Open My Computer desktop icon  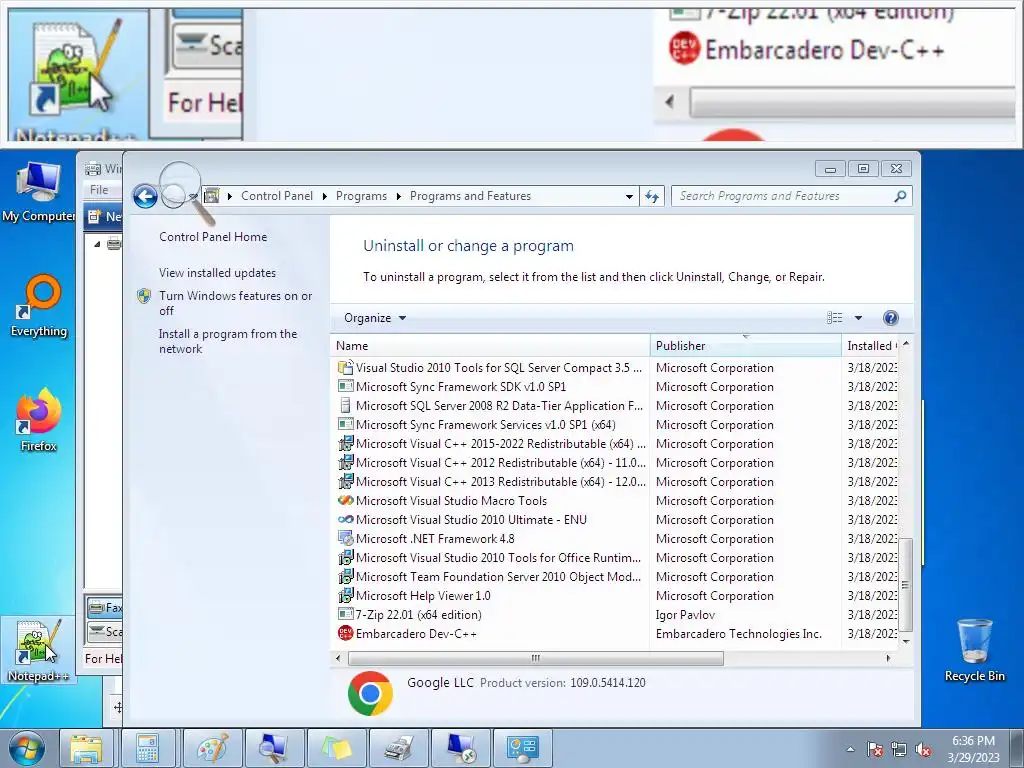click(x=38, y=191)
